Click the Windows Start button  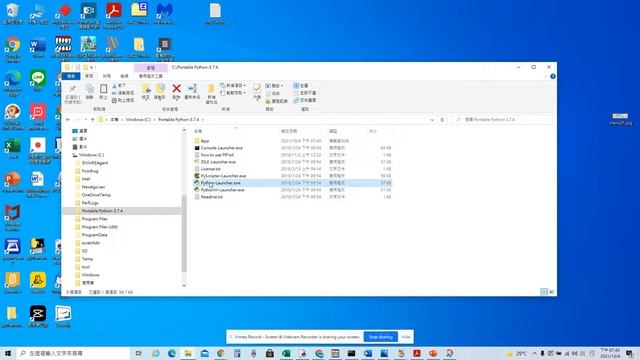pos(8,353)
